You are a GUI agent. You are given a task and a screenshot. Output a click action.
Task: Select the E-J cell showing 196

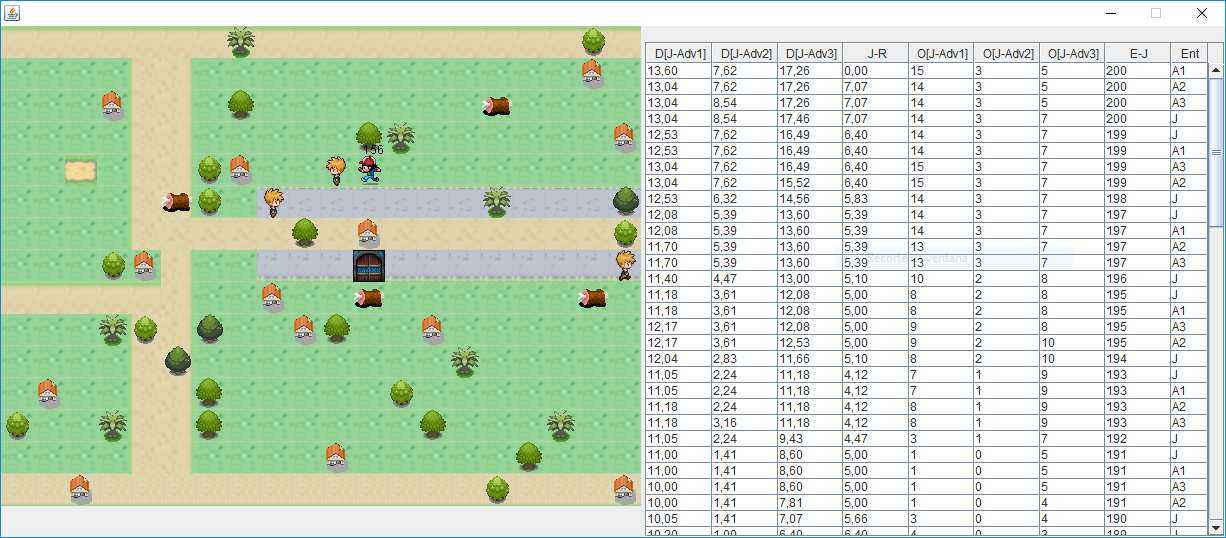(1137, 279)
